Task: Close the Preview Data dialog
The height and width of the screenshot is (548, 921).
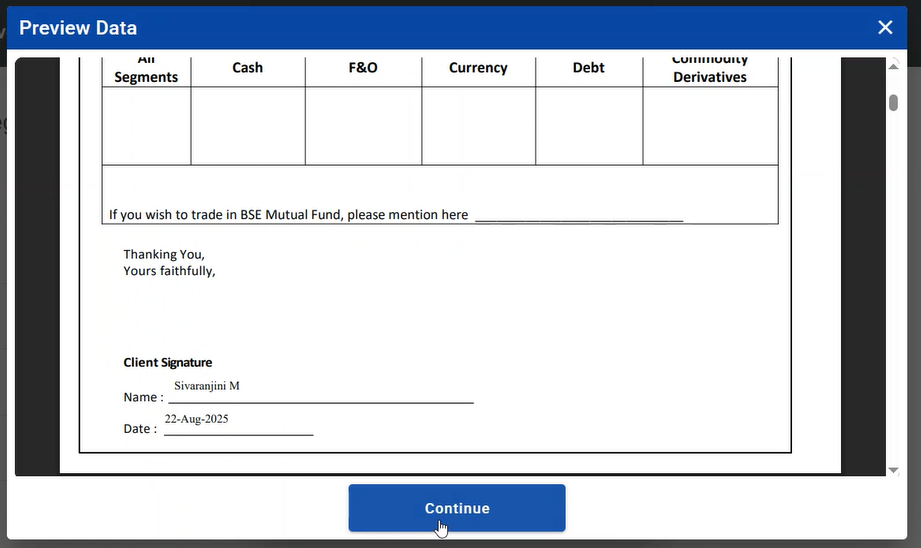Action: point(885,28)
